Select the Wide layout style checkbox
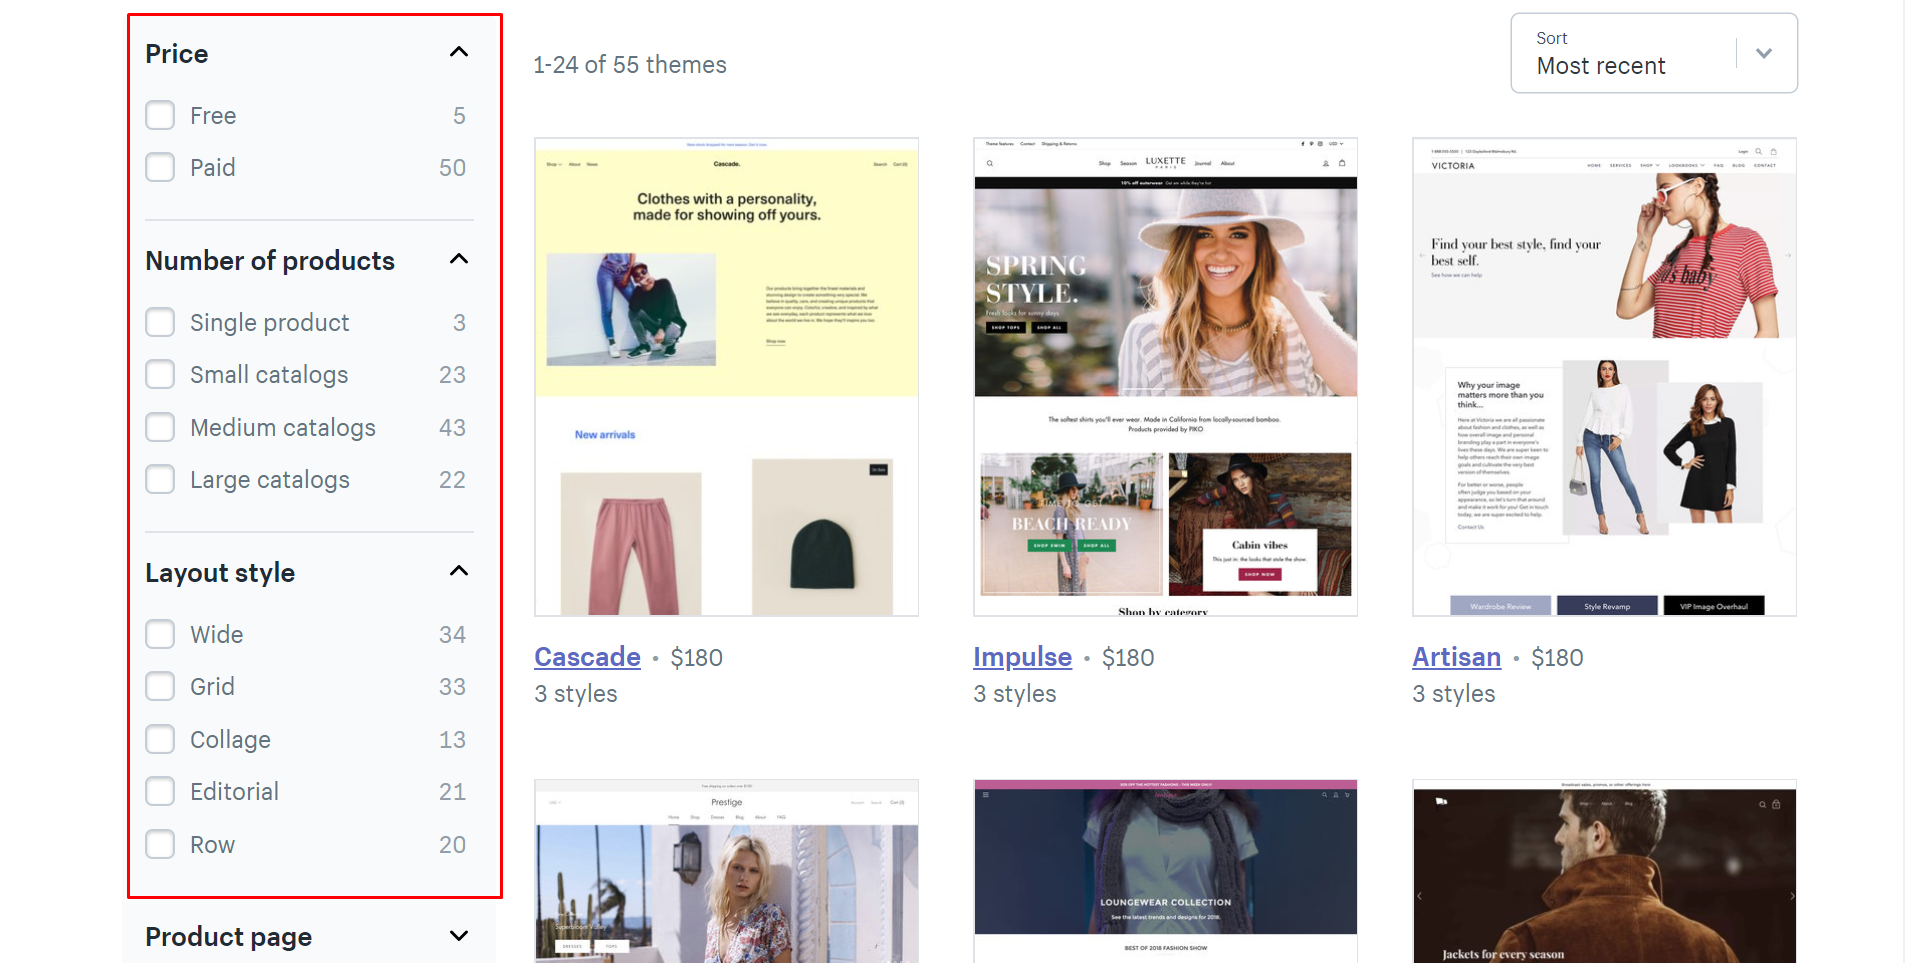Screen dimensions: 1905x963 [160, 634]
